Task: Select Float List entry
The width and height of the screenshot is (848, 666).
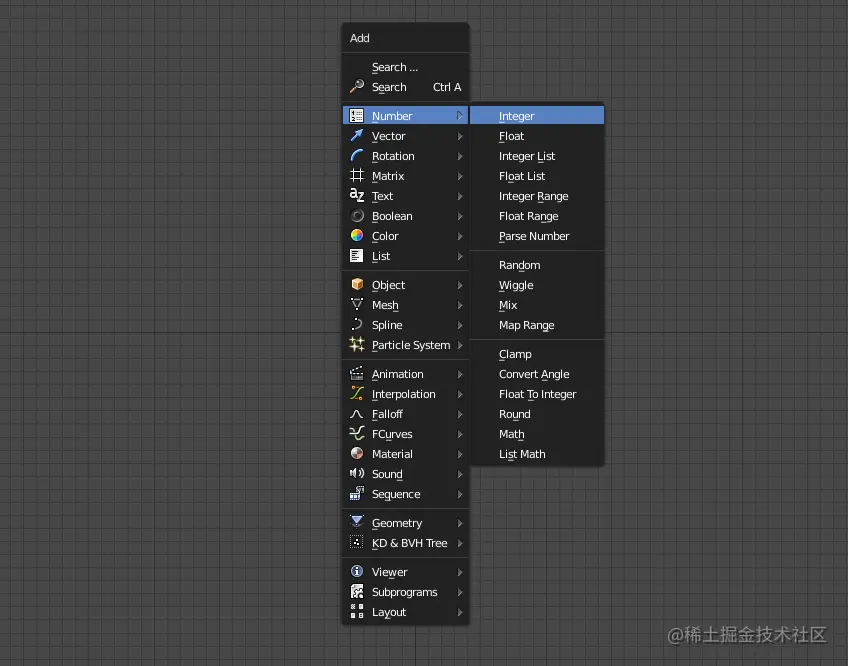Action: coord(536,176)
